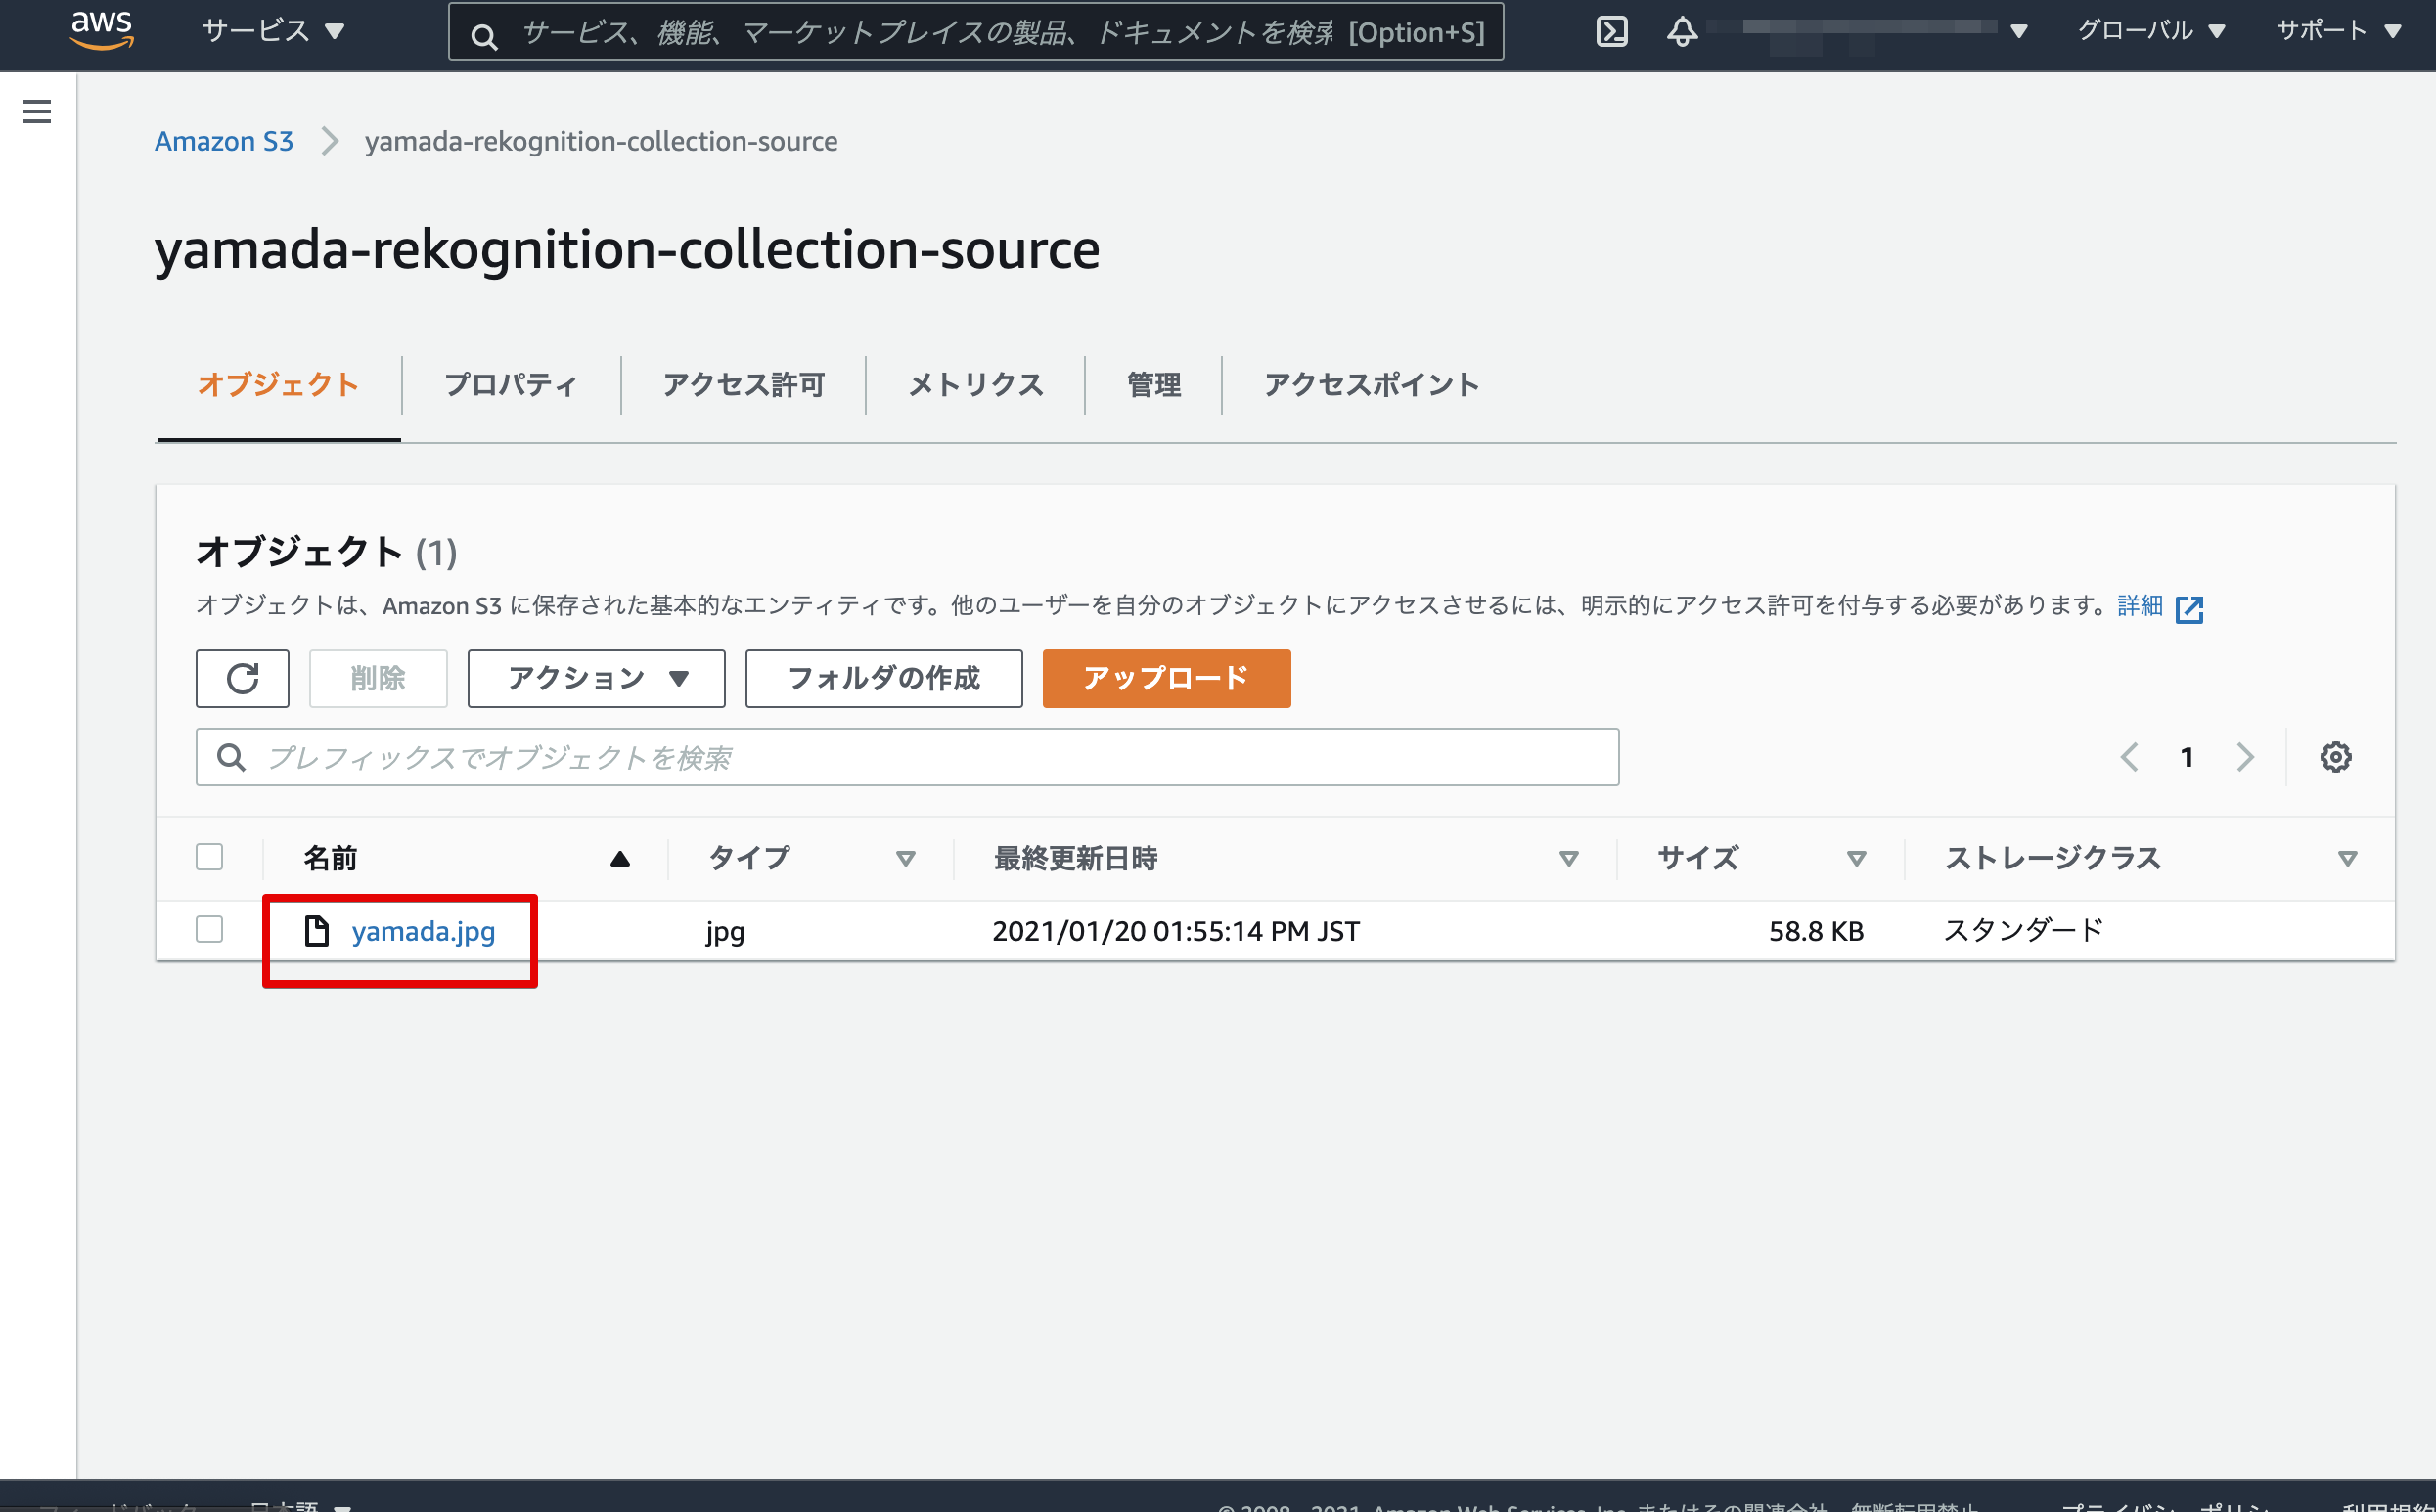Tick the select-all objects checkbox
The image size is (2436, 1512).
209,857
